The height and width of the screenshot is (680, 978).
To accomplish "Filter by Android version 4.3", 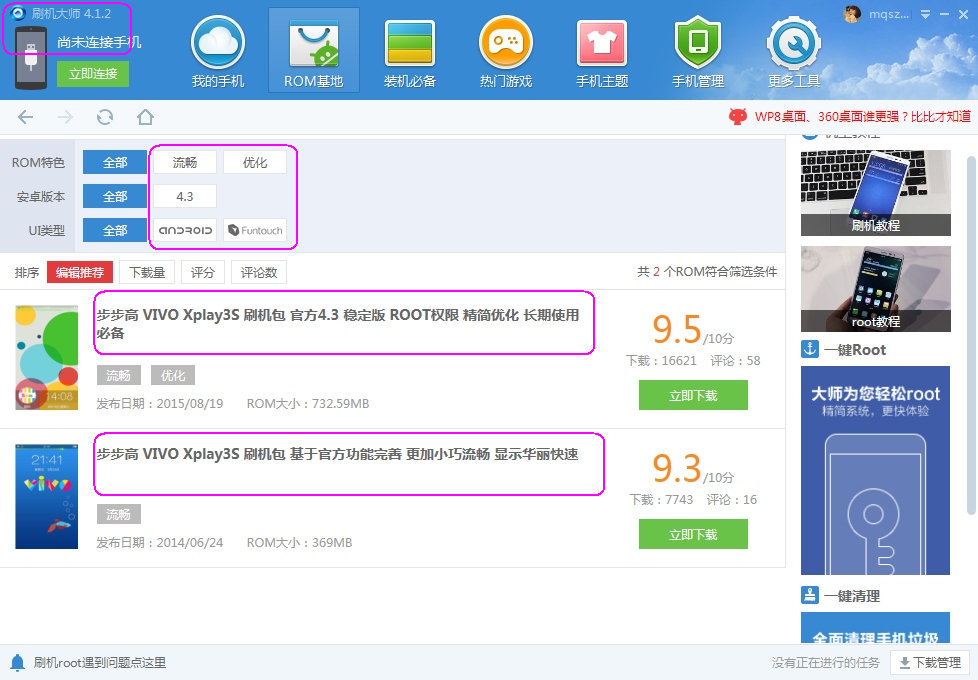I will [x=185, y=196].
